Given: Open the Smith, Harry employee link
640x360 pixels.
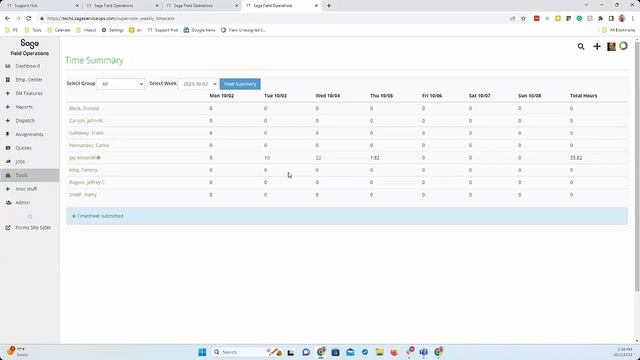Looking at the screenshot, I should click(83, 195).
